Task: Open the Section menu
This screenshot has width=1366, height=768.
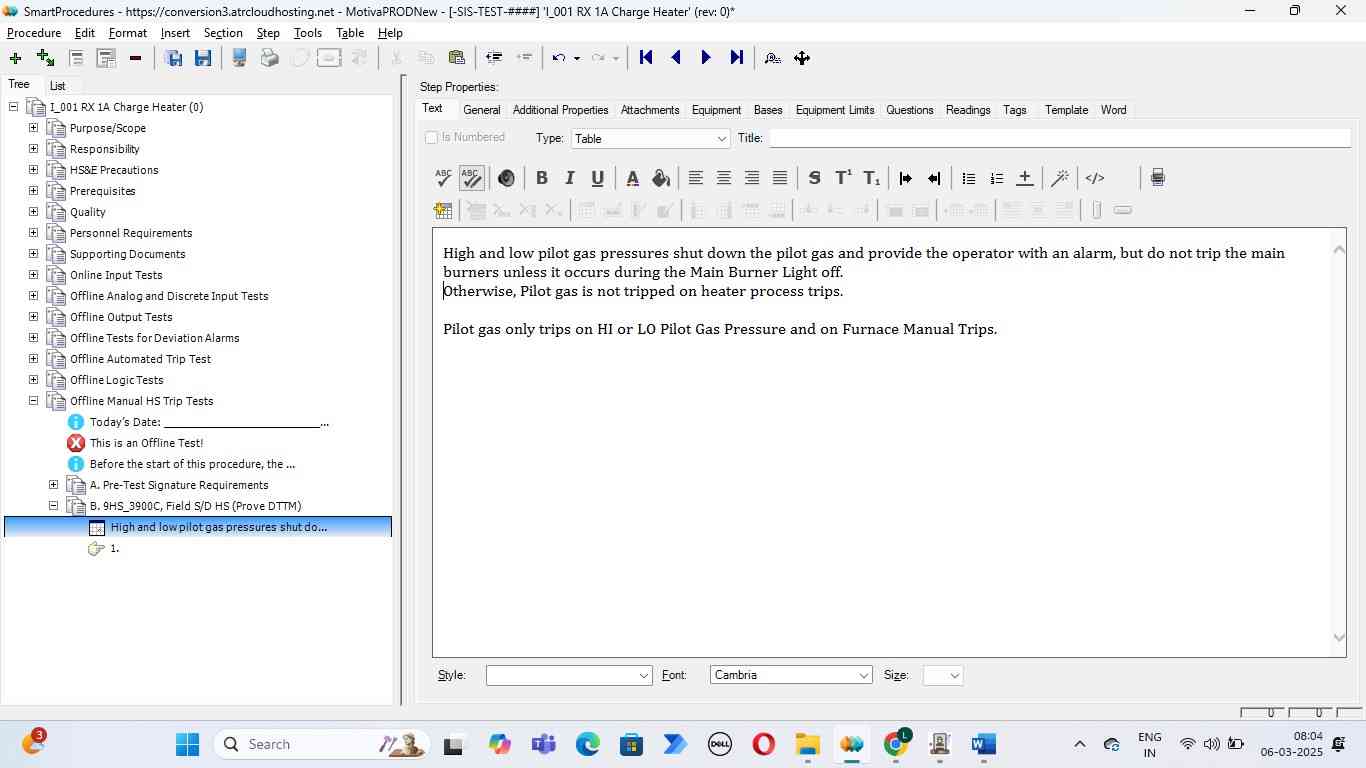Action: point(223,33)
